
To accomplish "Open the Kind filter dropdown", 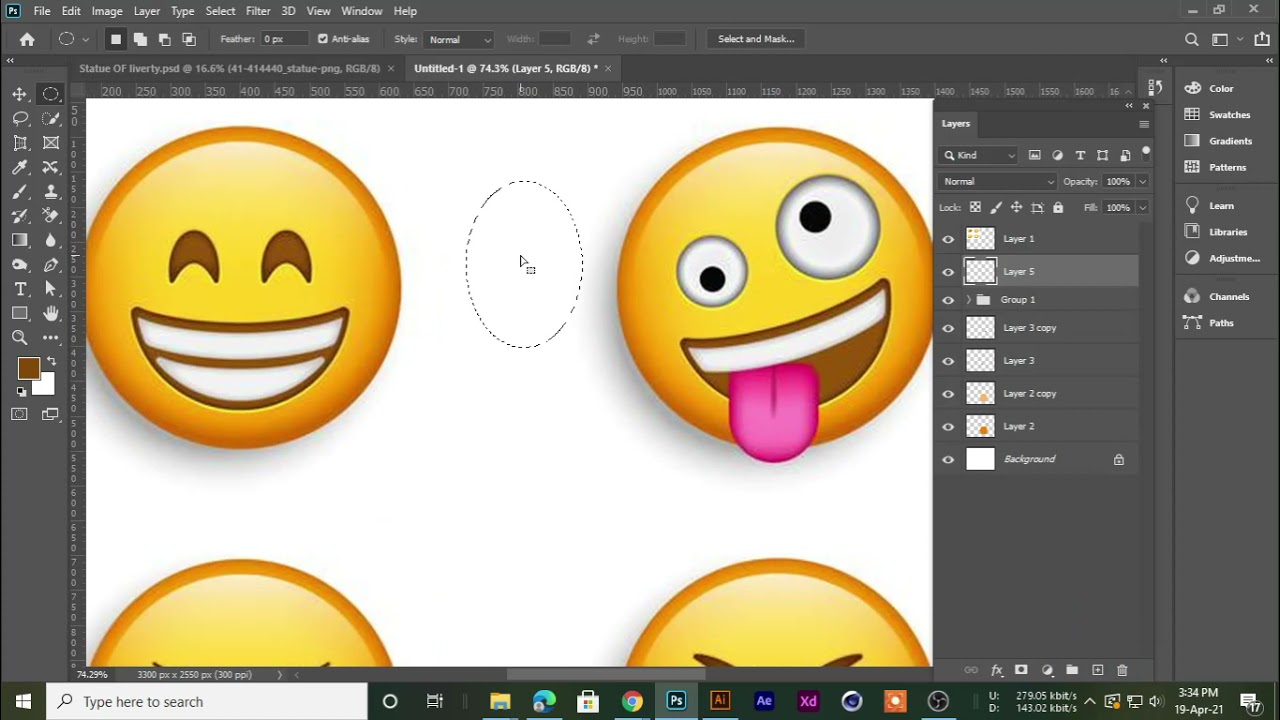I will (x=979, y=155).
